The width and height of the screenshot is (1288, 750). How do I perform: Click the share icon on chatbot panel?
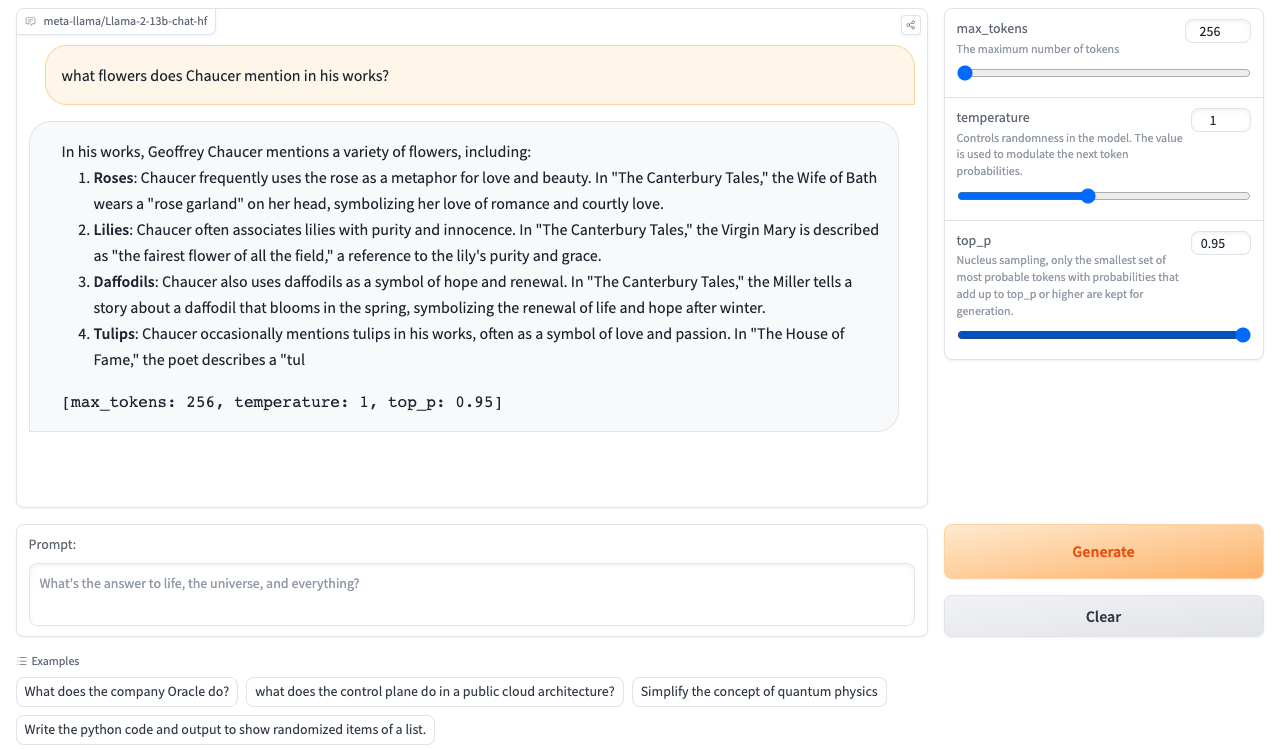point(910,25)
